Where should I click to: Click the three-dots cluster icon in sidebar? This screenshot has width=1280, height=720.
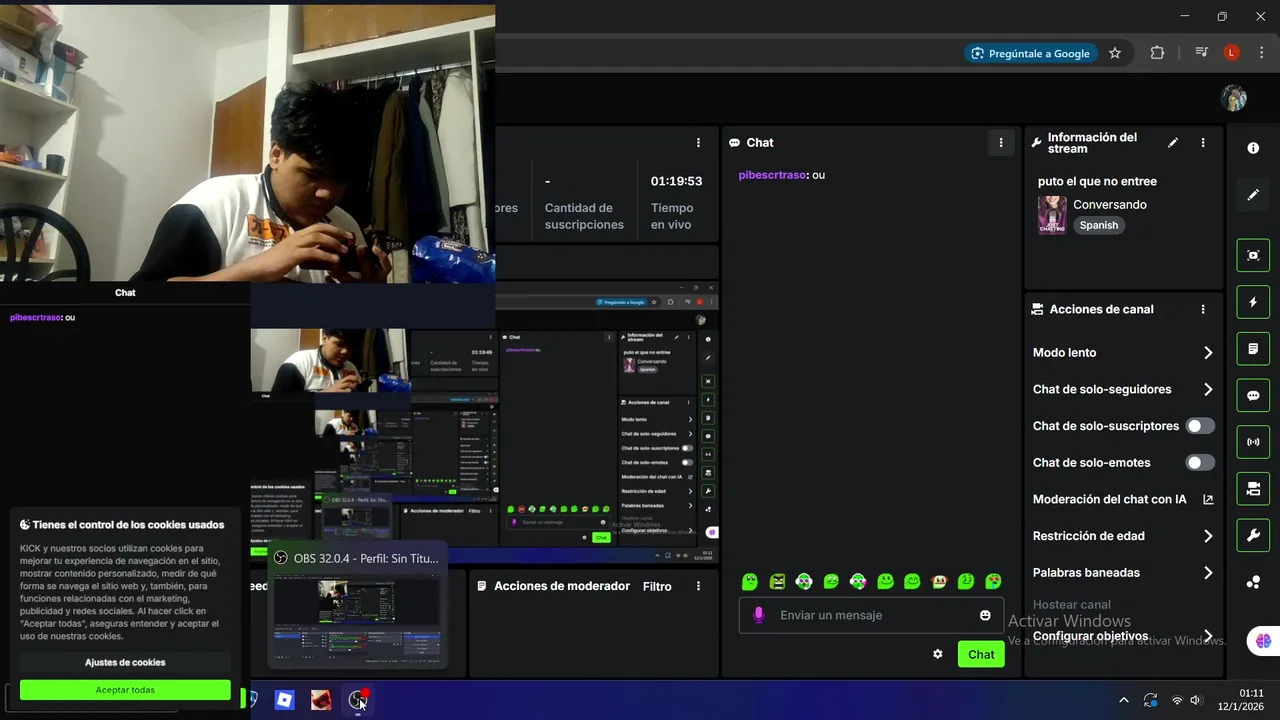click(x=1253, y=582)
